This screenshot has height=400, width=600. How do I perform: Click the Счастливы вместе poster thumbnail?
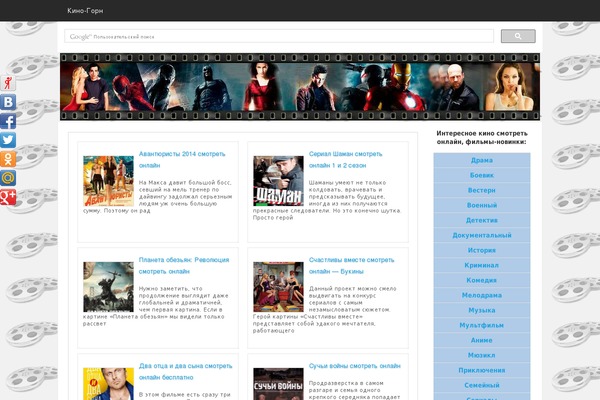(278, 287)
